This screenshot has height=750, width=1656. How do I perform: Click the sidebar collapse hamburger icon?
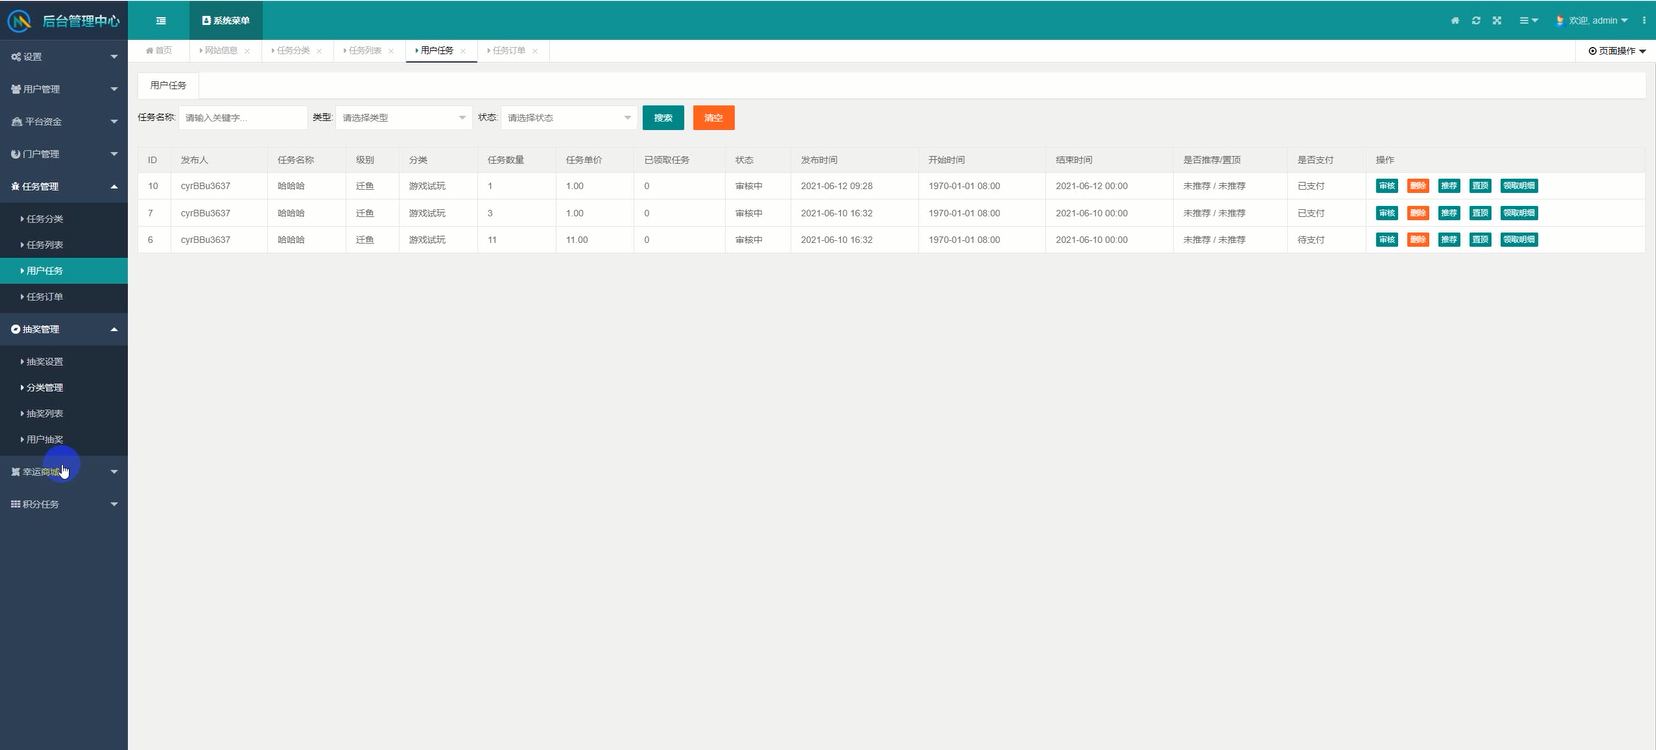pyautogui.click(x=161, y=21)
